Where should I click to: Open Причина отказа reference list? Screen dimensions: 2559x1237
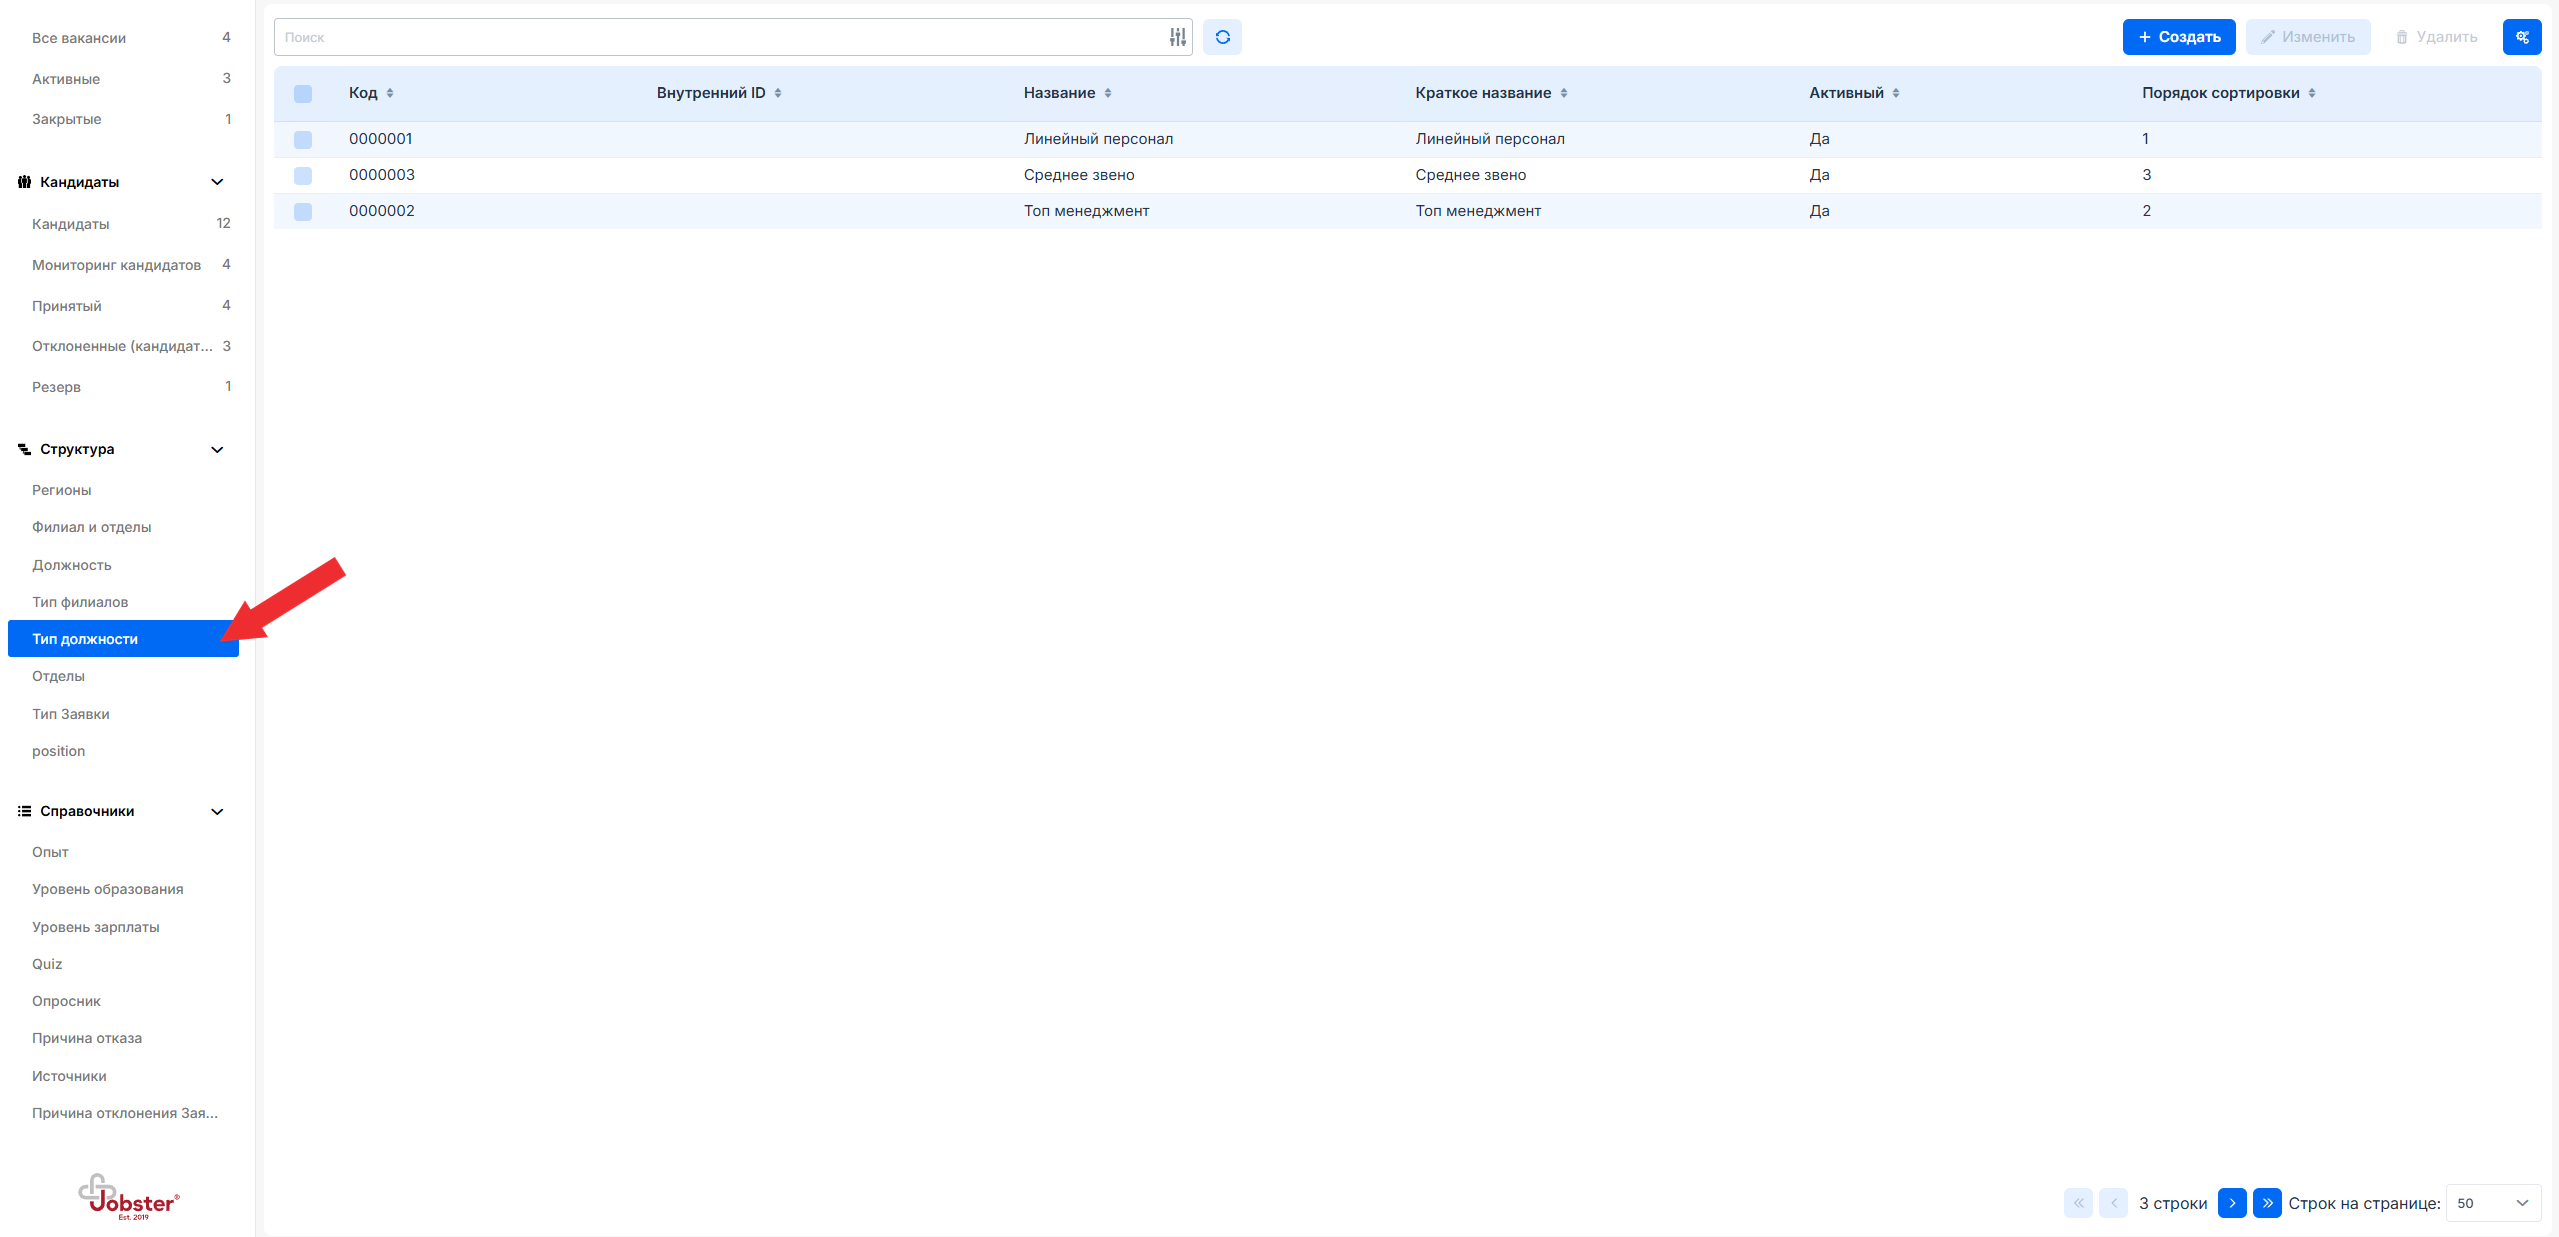[x=87, y=1038]
